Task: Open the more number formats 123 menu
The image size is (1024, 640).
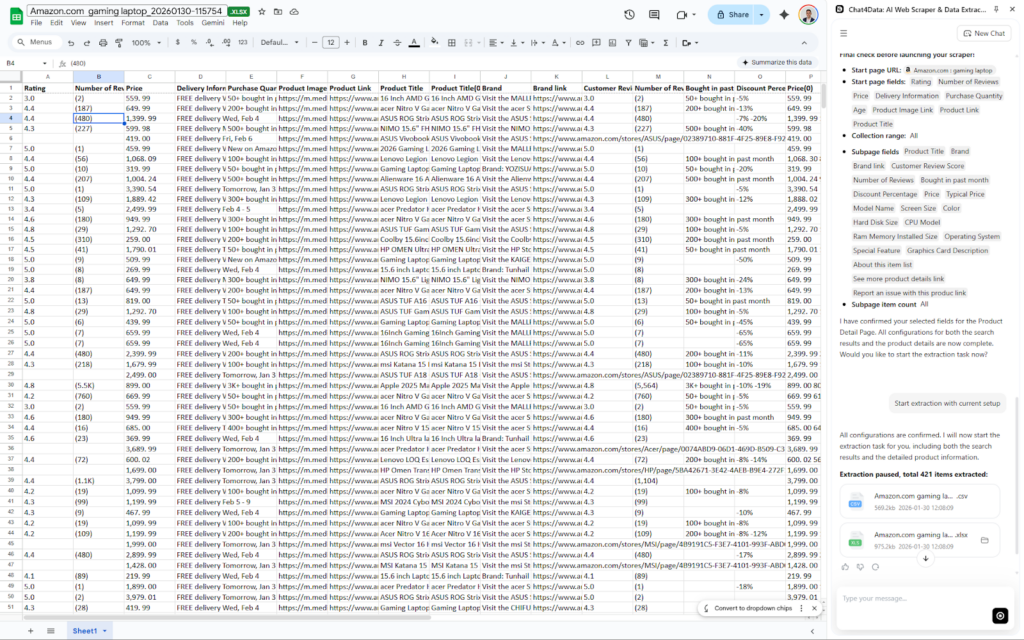Action: pyautogui.click(x=242, y=42)
